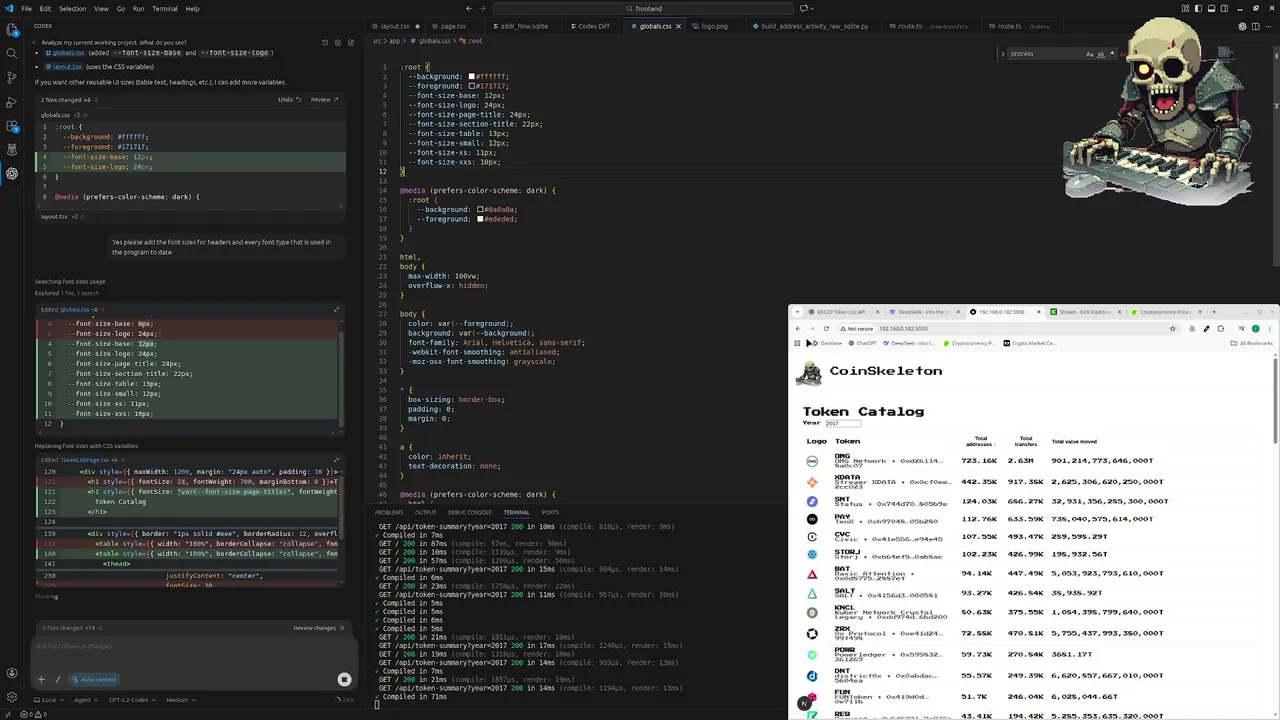Viewport: 1280px width, 720px height.
Task: Open Chrome three-dot menu
Action: [x=1270, y=329]
